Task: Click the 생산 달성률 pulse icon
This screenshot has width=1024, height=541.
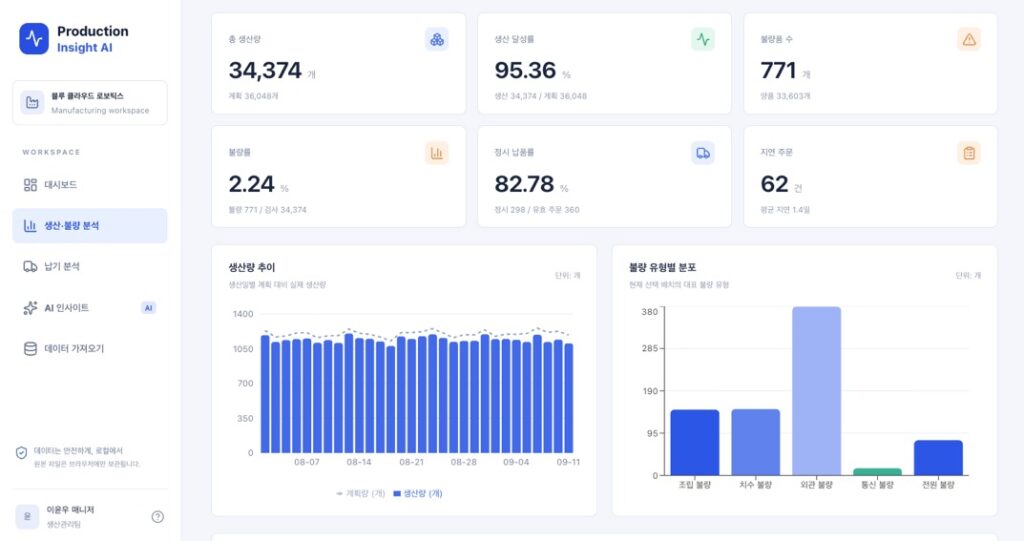Action: 703,40
